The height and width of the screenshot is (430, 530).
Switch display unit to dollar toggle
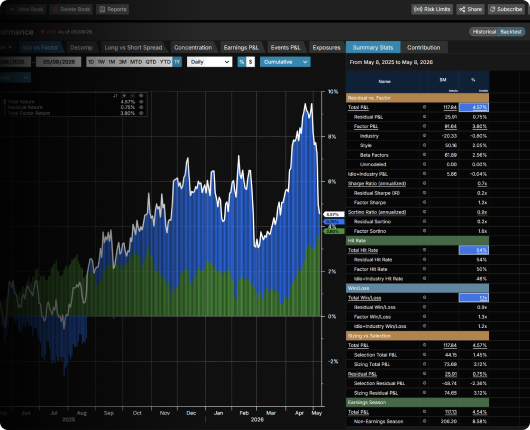point(250,62)
